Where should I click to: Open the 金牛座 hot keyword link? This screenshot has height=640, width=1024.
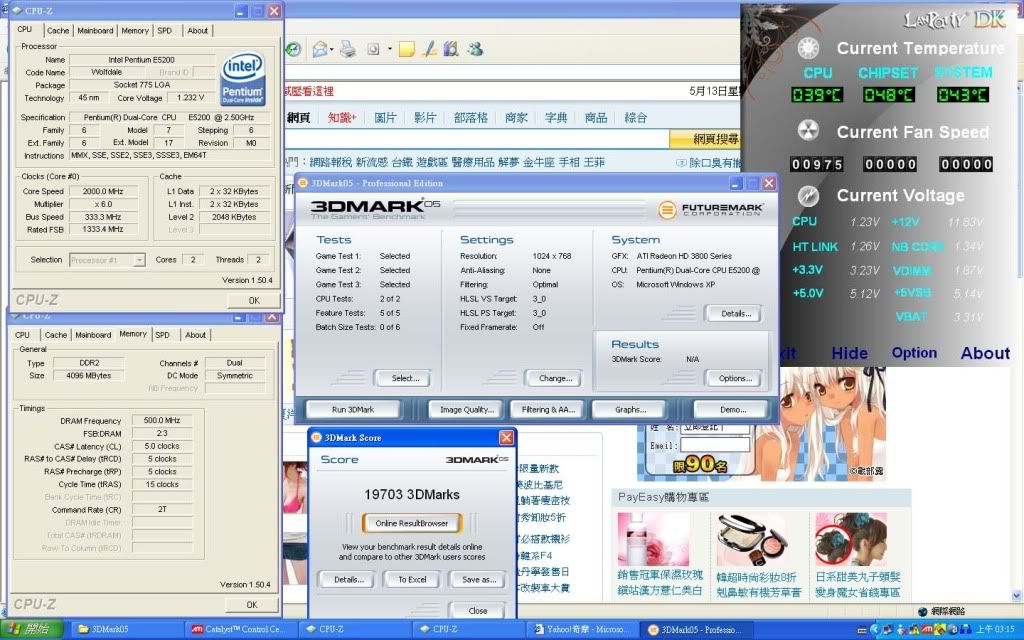tap(539, 162)
